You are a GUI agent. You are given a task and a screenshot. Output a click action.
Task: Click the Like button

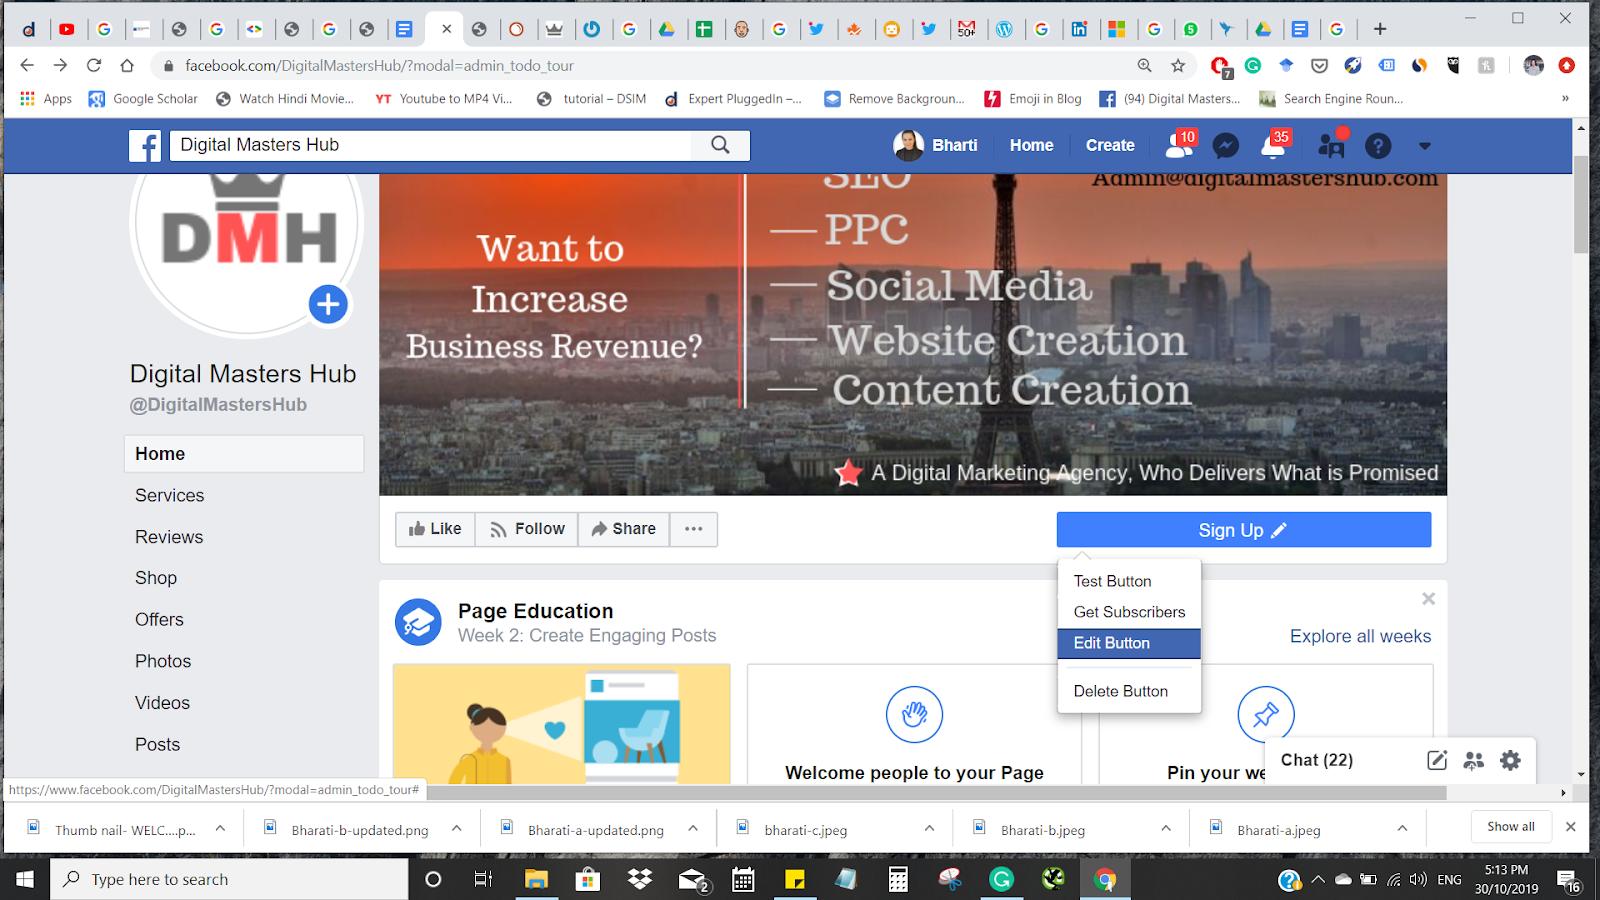click(x=435, y=529)
